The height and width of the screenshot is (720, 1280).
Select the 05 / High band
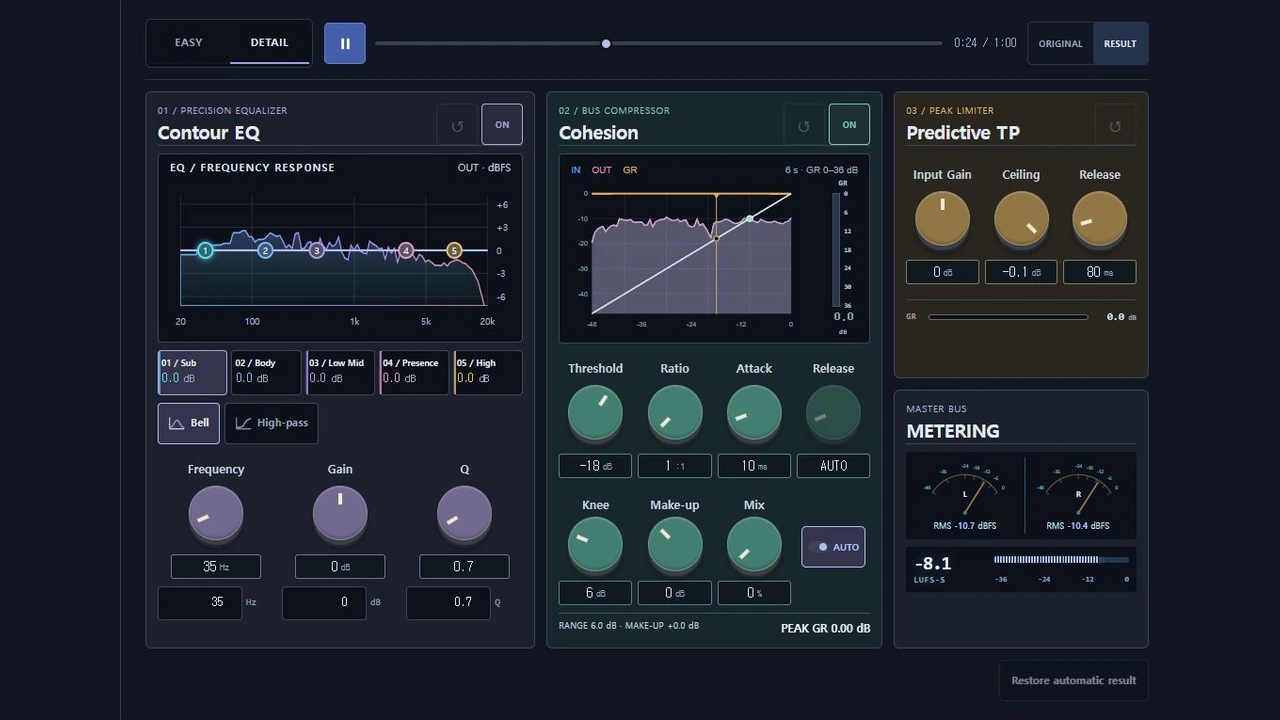coord(488,372)
